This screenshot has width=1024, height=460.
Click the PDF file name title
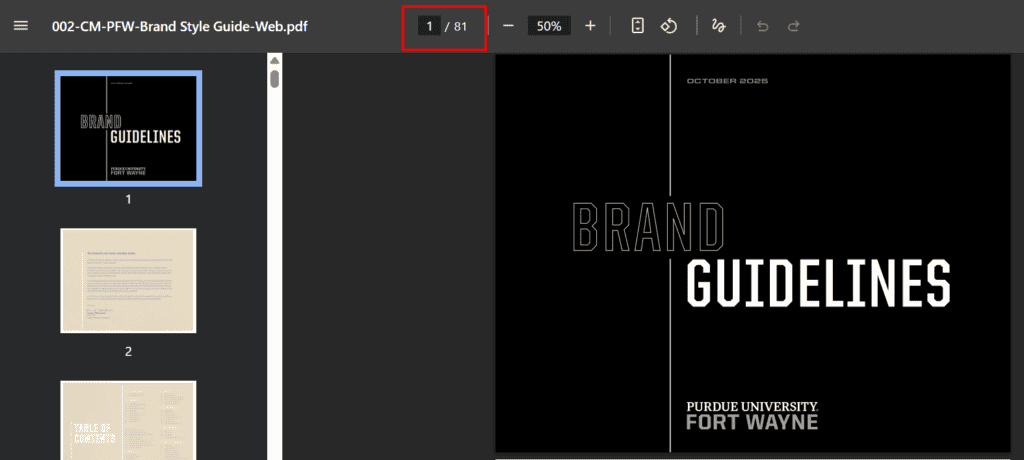tap(180, 26)
